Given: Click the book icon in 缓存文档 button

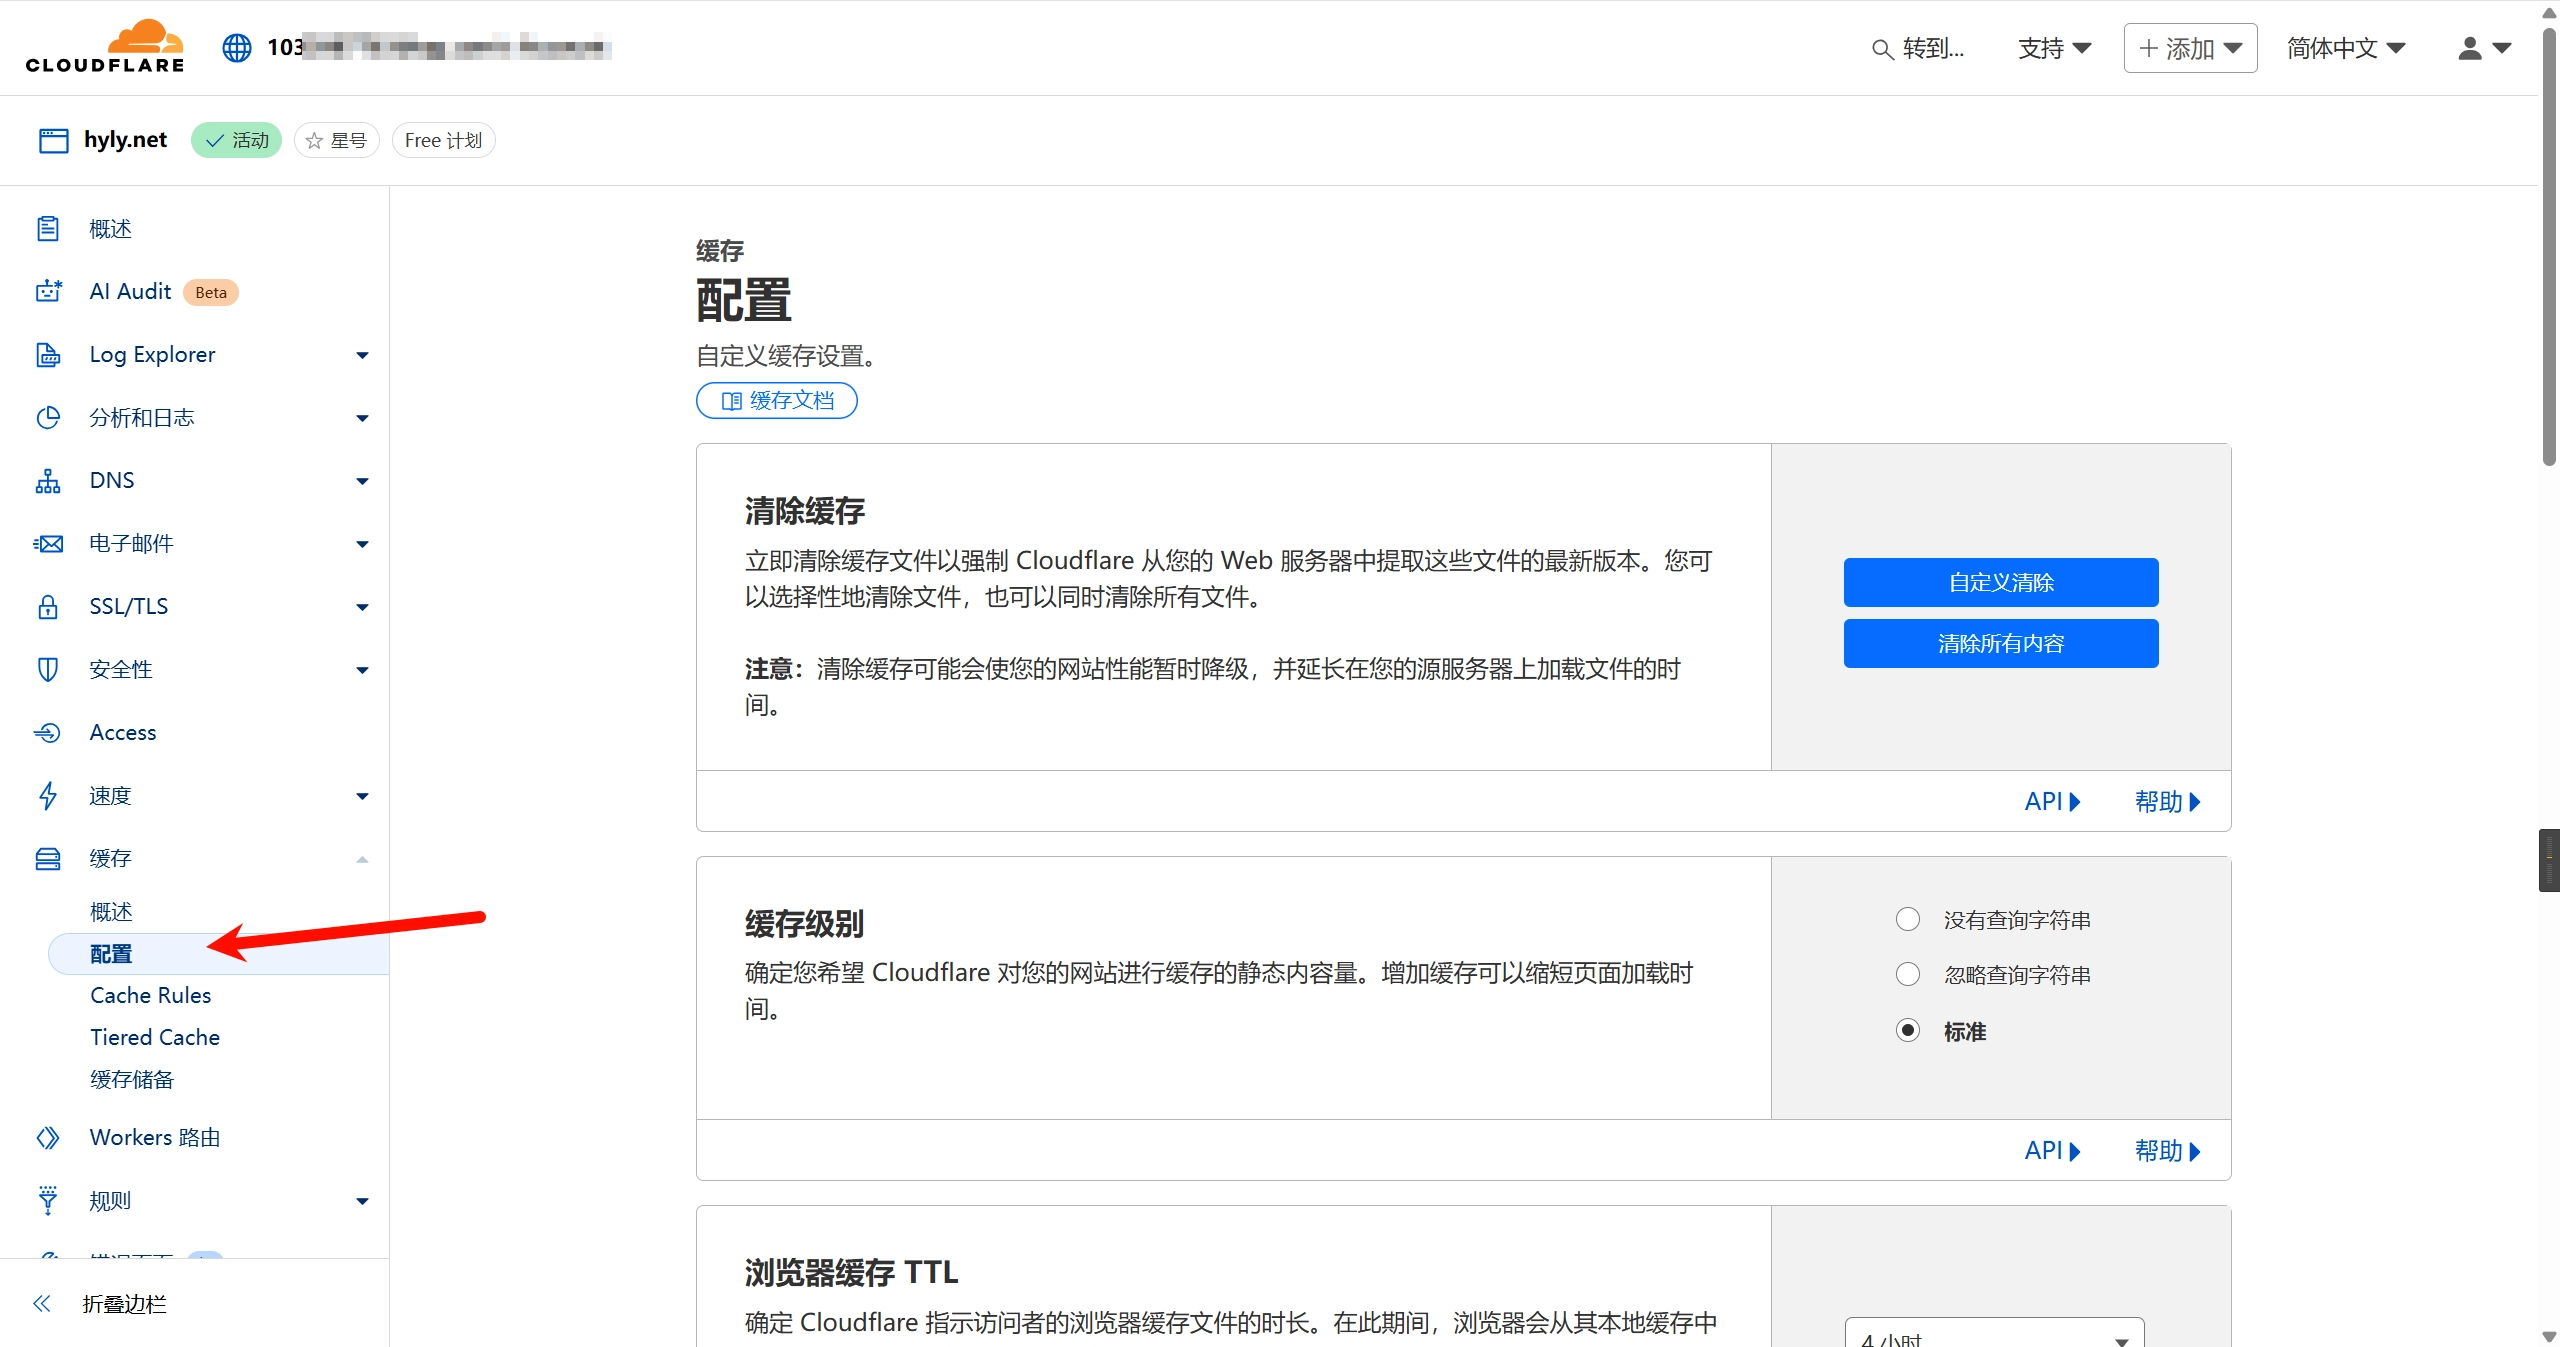Looking at the screenshot, I should (732, 401).
